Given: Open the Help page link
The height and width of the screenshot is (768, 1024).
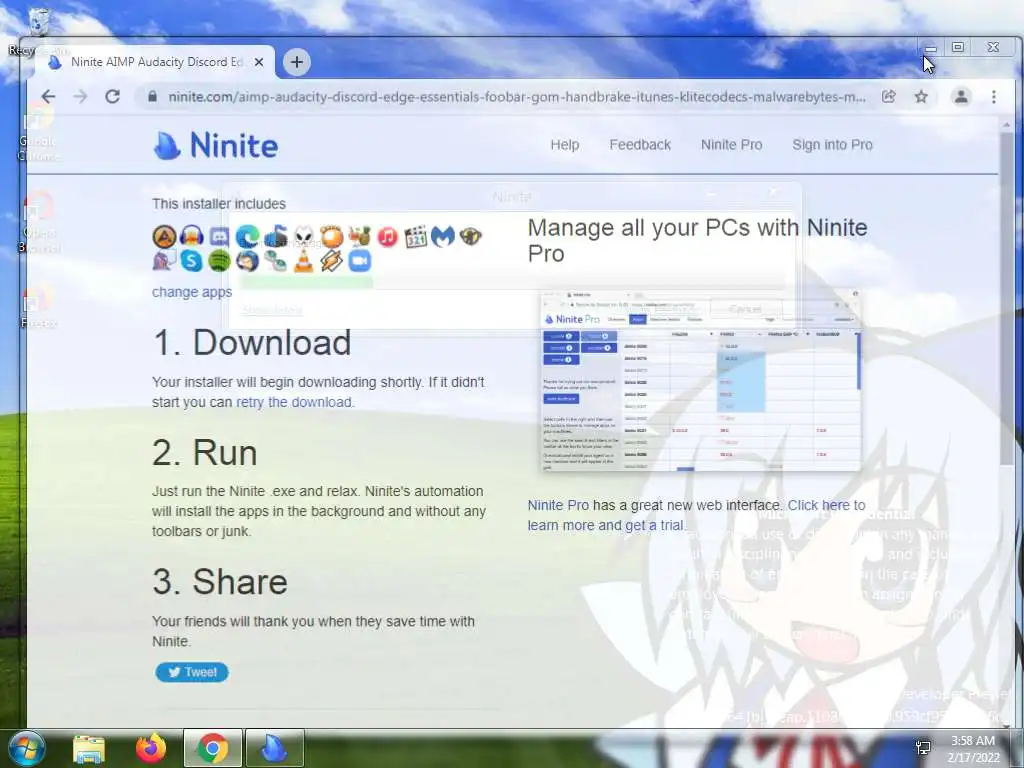Looking at the screenshot, I should (564, 145).
